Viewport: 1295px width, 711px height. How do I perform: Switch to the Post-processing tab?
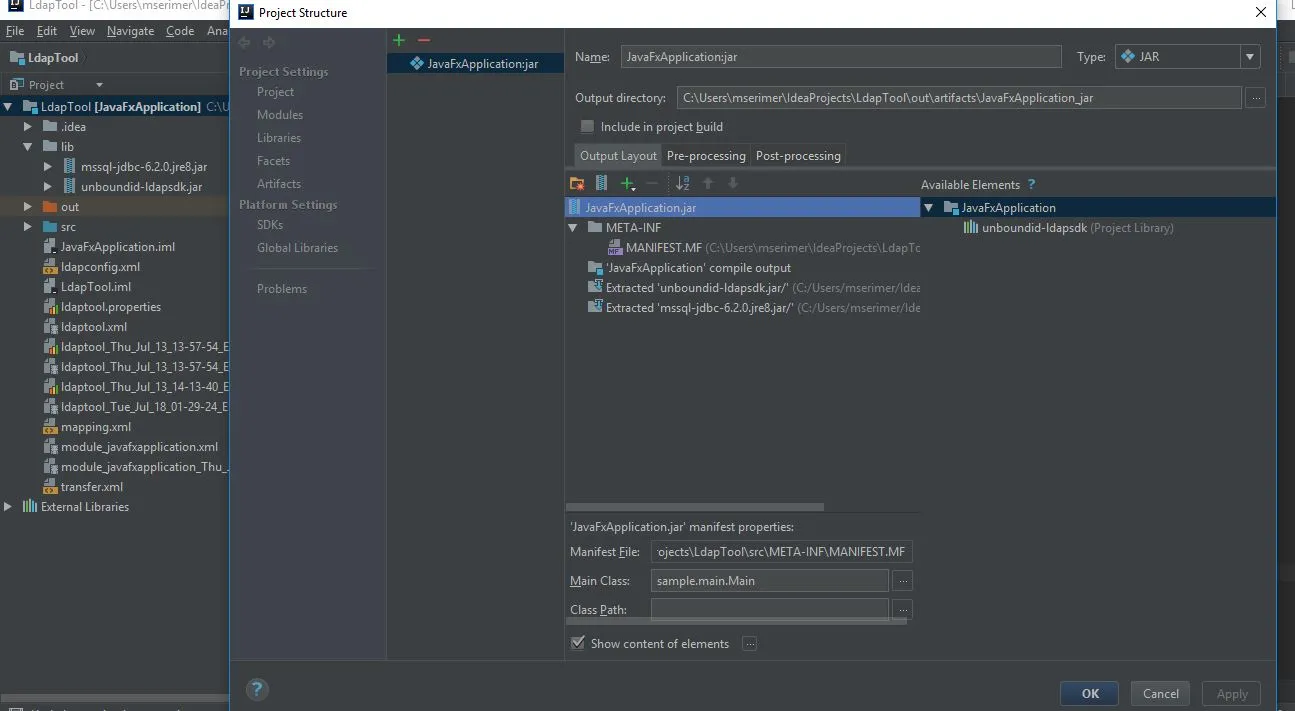798,155
